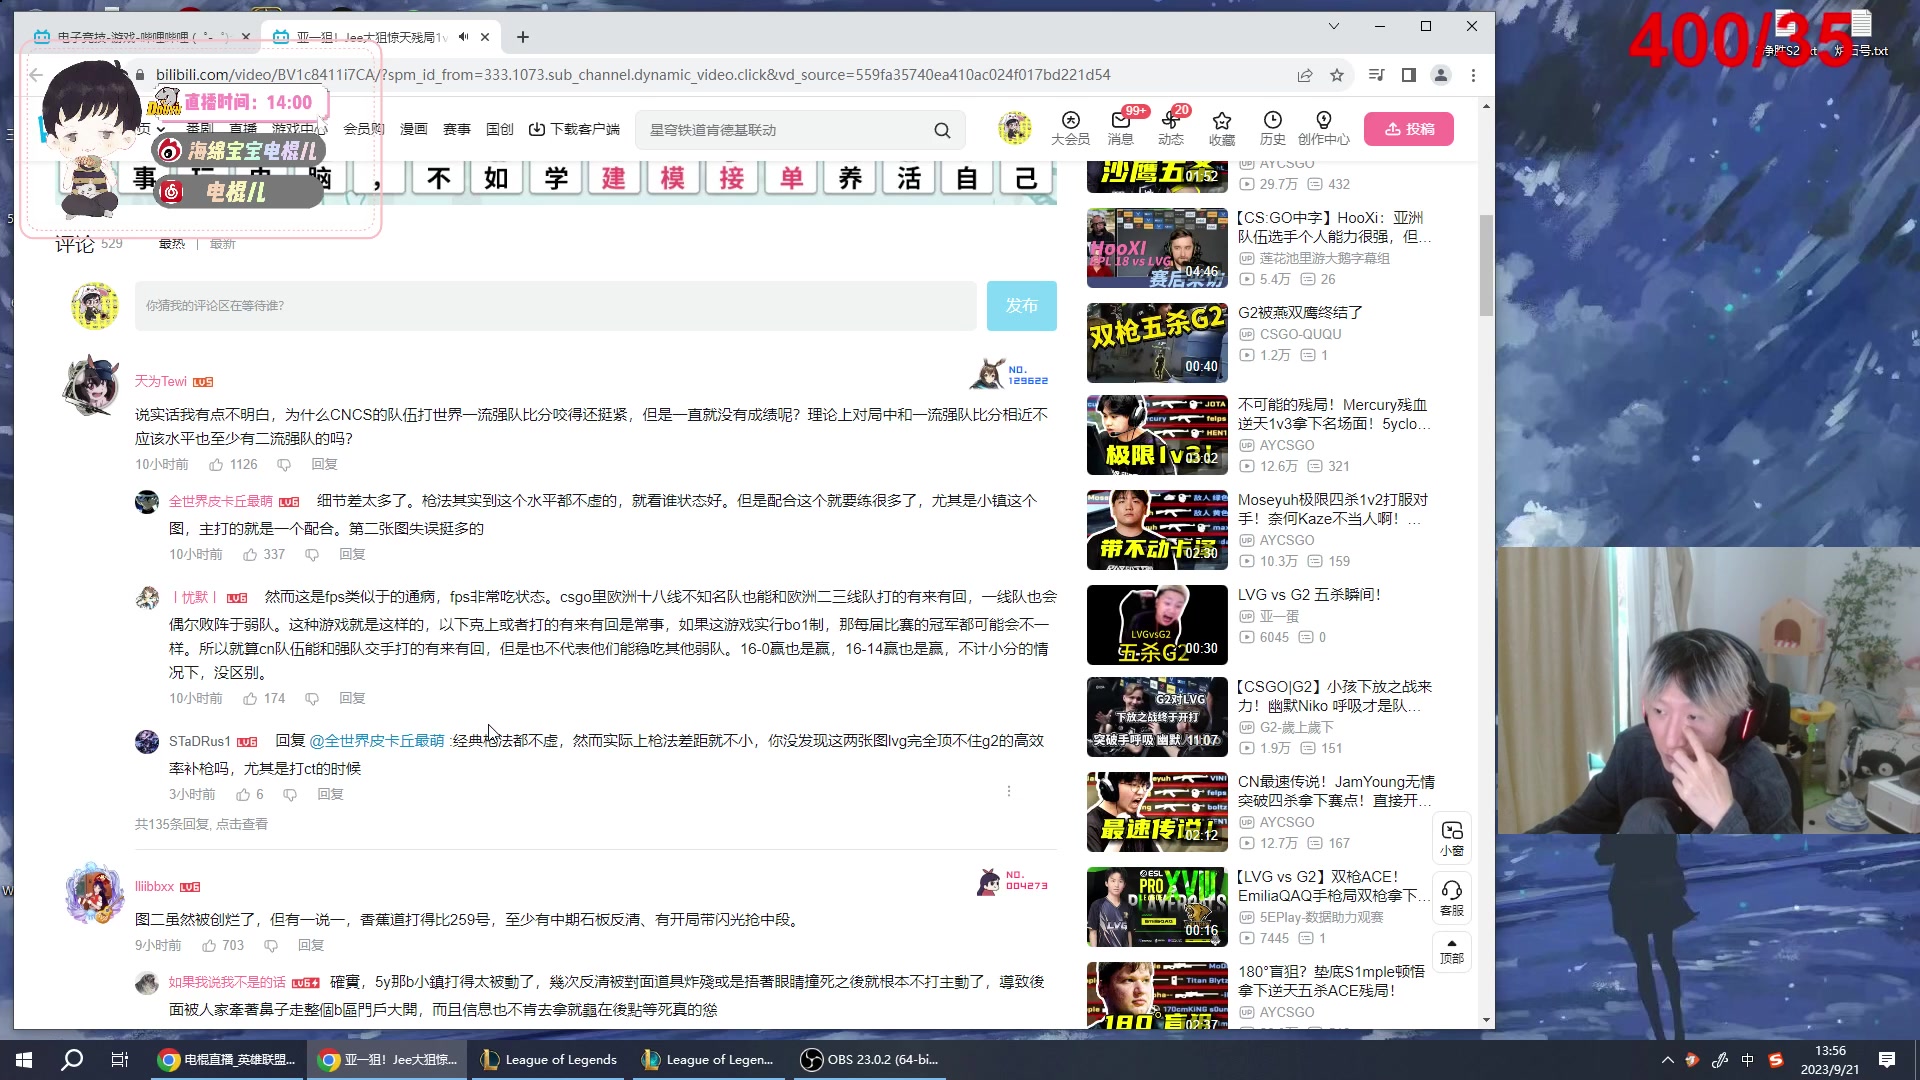Like the reply with 337 likes
This screenshot has width=1920, height=1080.
pyautogui.click(x=250, y=555)
